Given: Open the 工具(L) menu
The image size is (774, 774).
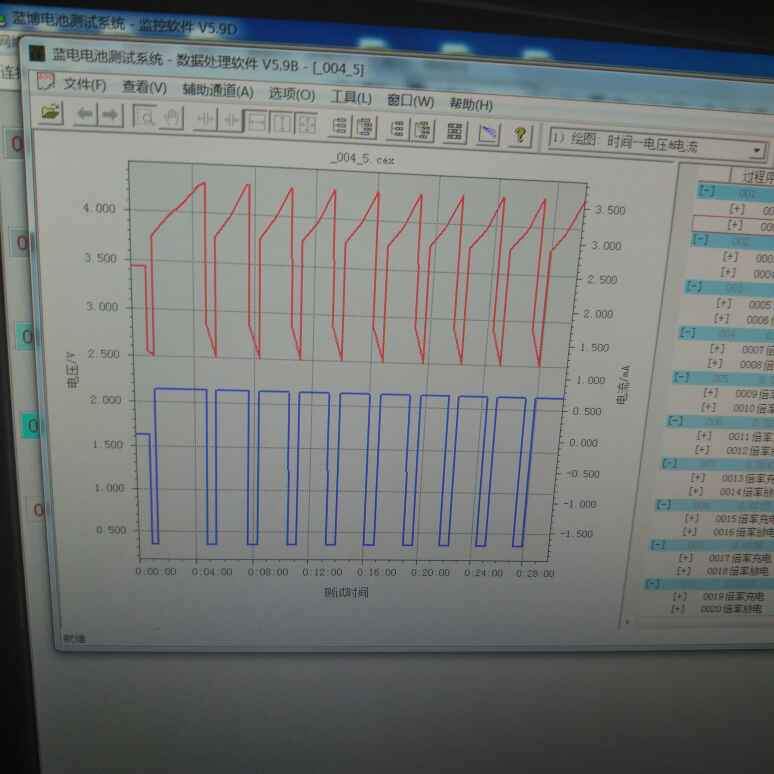Looking at the screenshot, I should 351,97.
